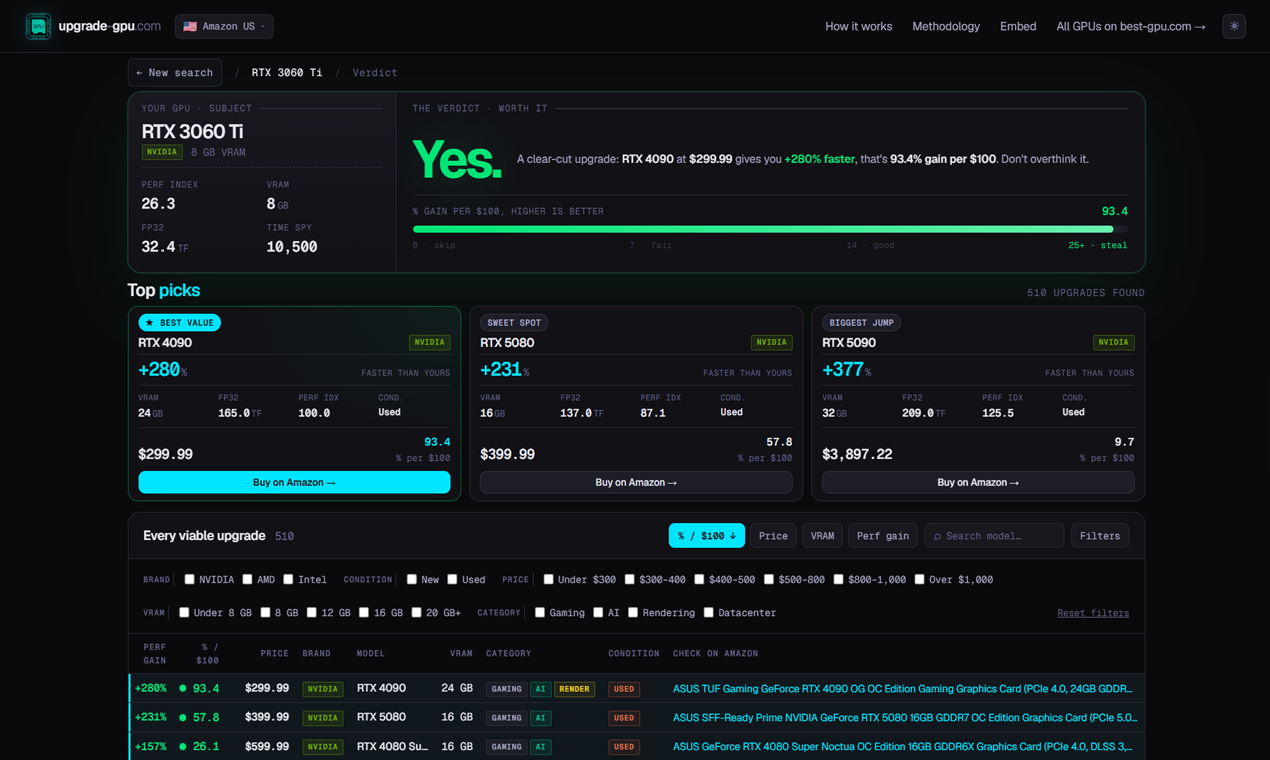The height and width of the screenshot is (760, 1270).
Task: Click Buy on Amazon for RTX 4090
Action: (x=294, y=482)
